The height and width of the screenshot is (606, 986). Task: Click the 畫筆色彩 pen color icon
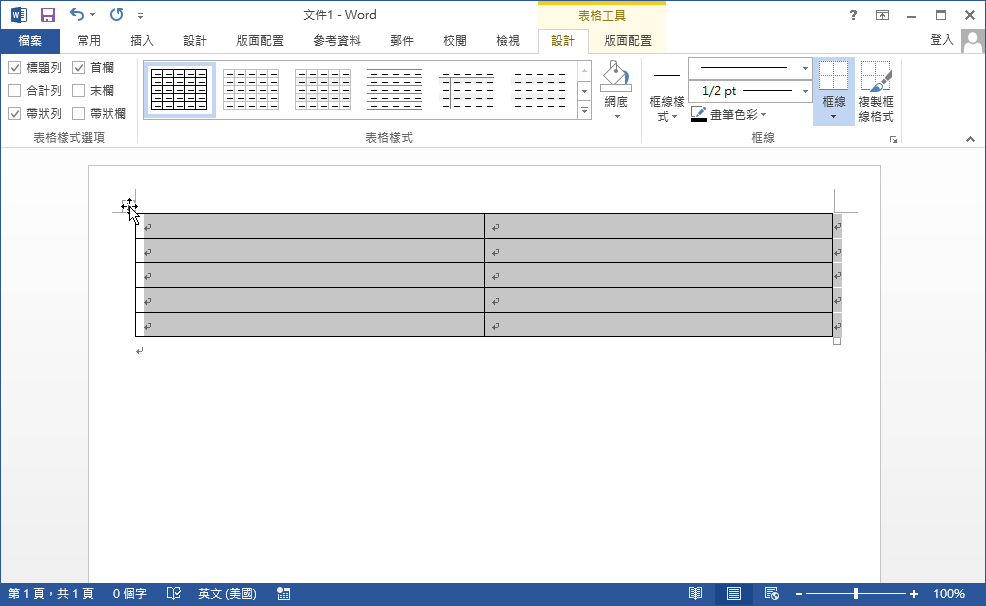[x=697, y=112]
